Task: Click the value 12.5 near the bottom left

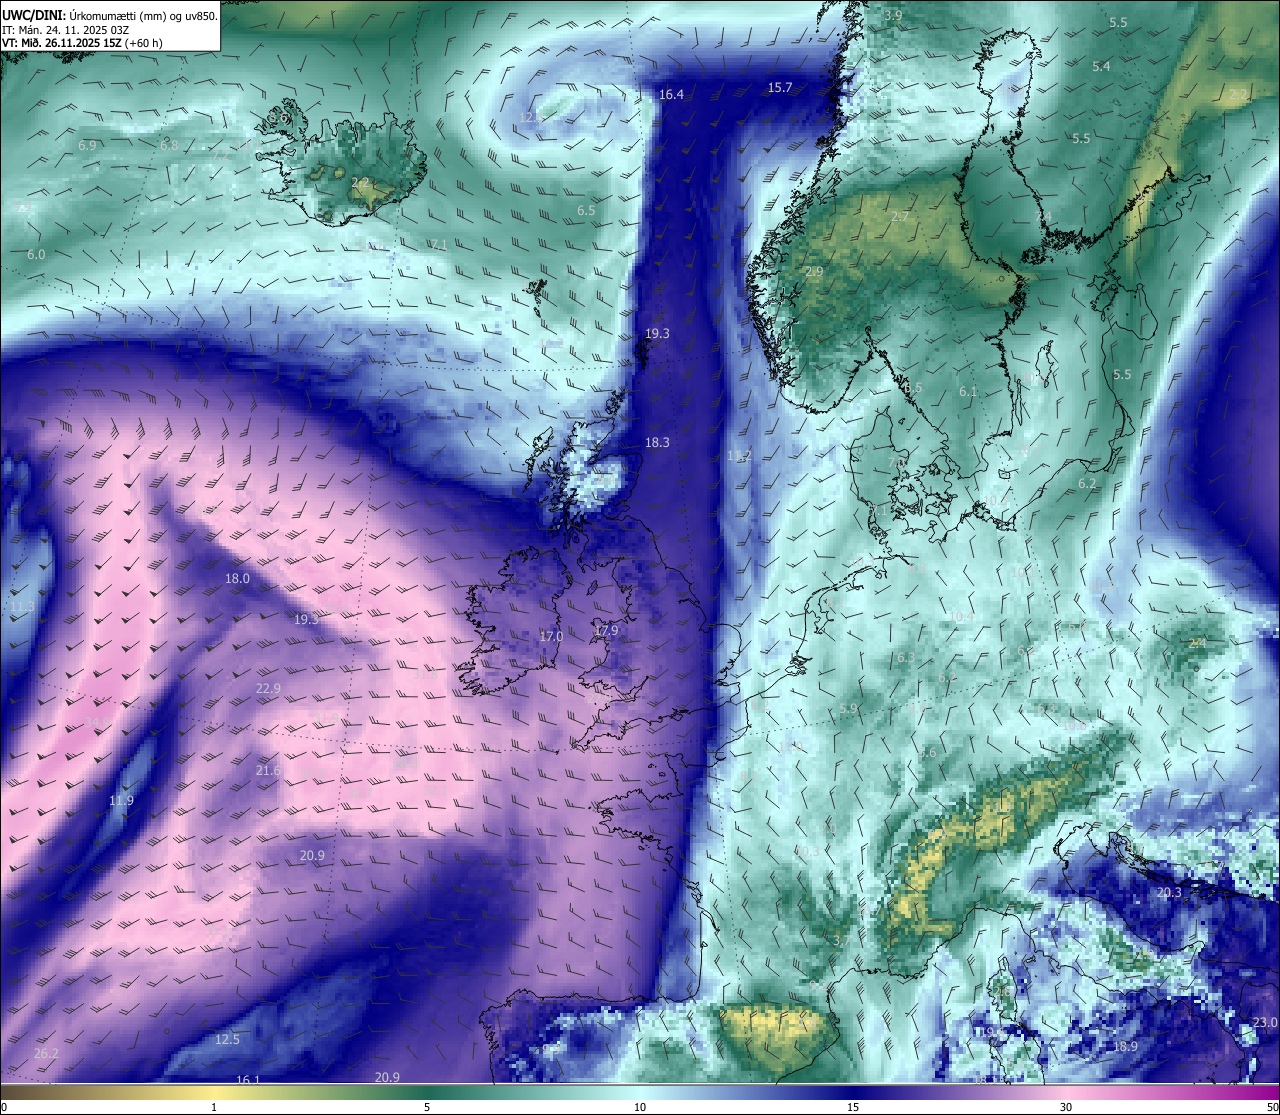Action: click(227, 1039)
